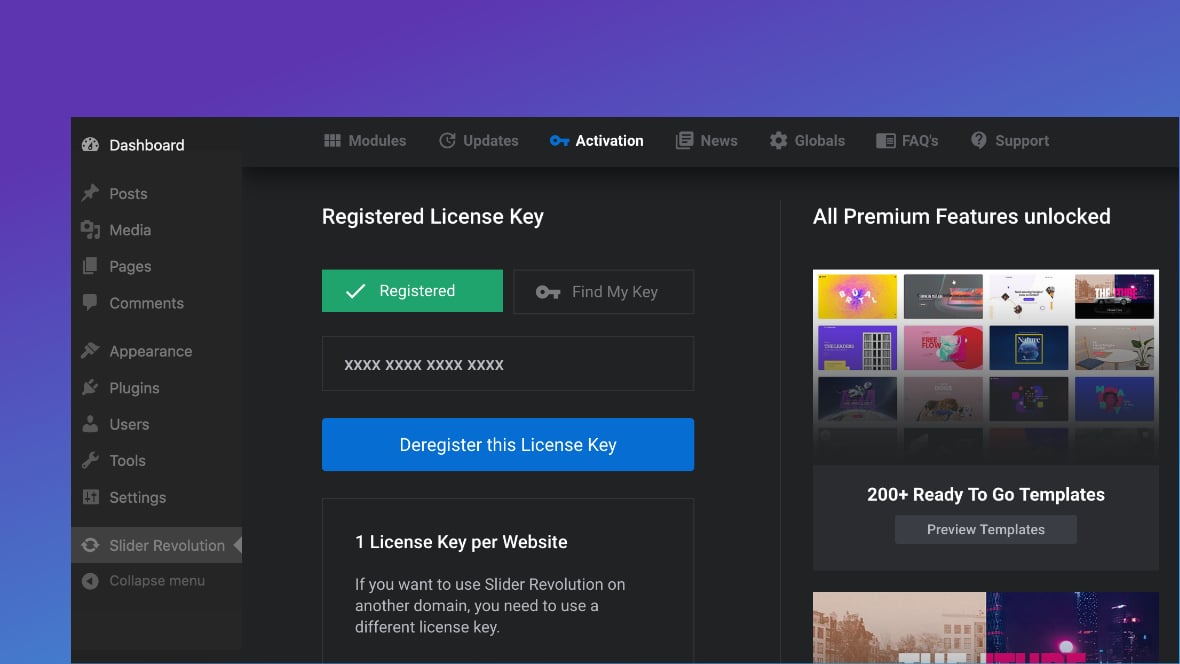Click the News newspaper icon
Viewport: 1180px width, 664px height.
[x=684, y=140]
